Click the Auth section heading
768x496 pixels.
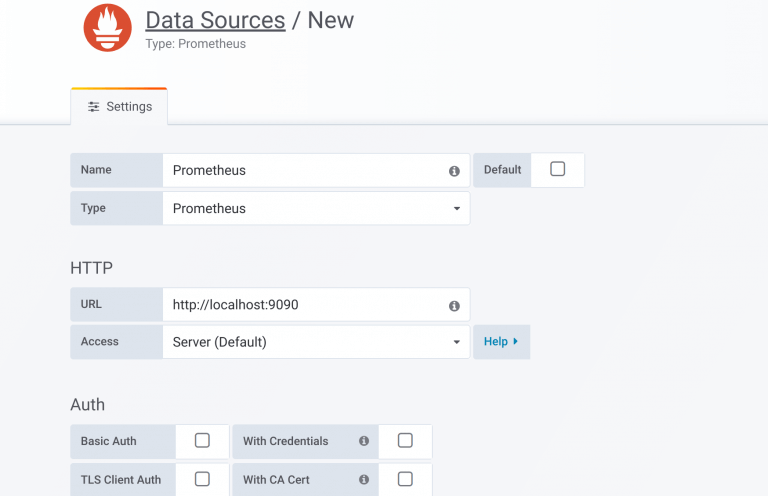(x=88, y=404)
